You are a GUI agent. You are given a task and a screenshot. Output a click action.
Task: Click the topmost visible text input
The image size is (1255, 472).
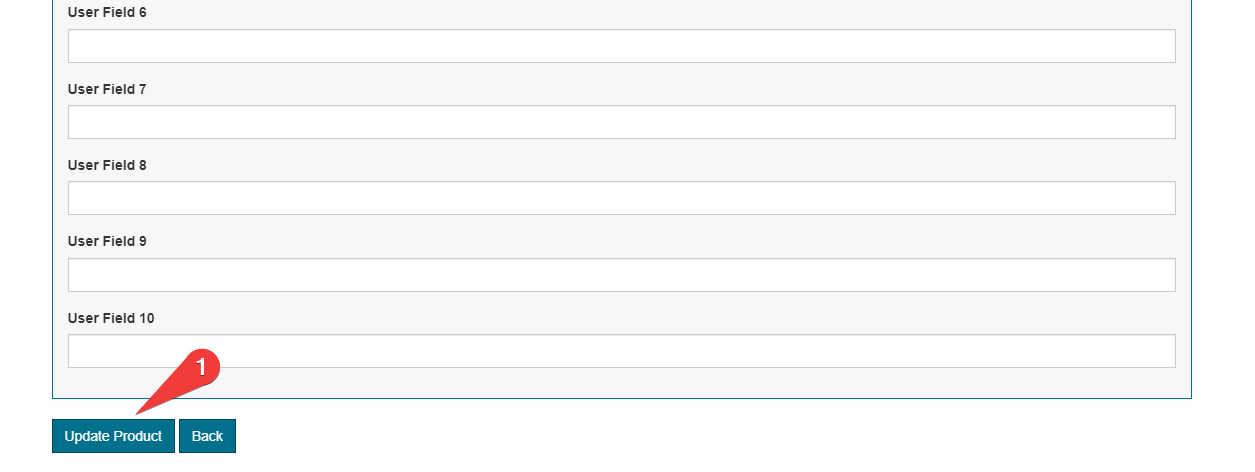click(621, 46)
